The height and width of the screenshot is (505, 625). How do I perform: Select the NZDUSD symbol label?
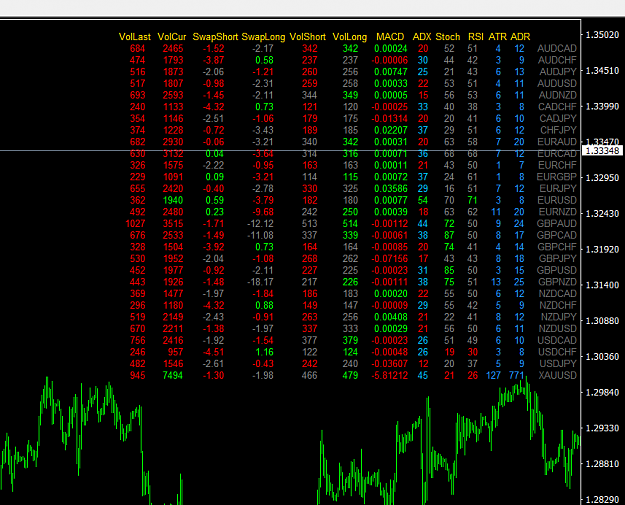558,328
